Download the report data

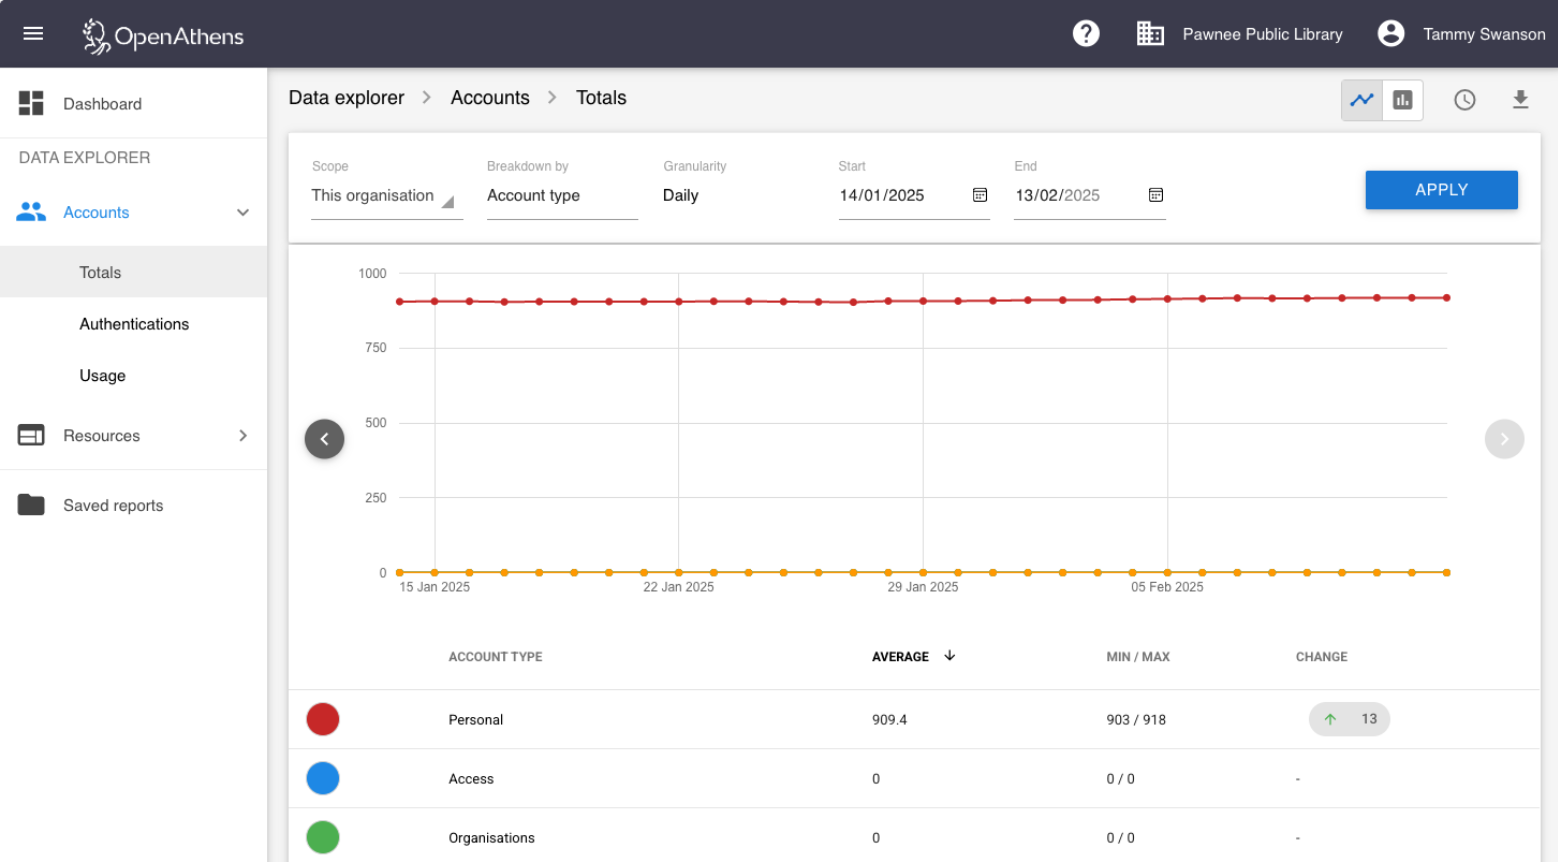(1520, 100)
